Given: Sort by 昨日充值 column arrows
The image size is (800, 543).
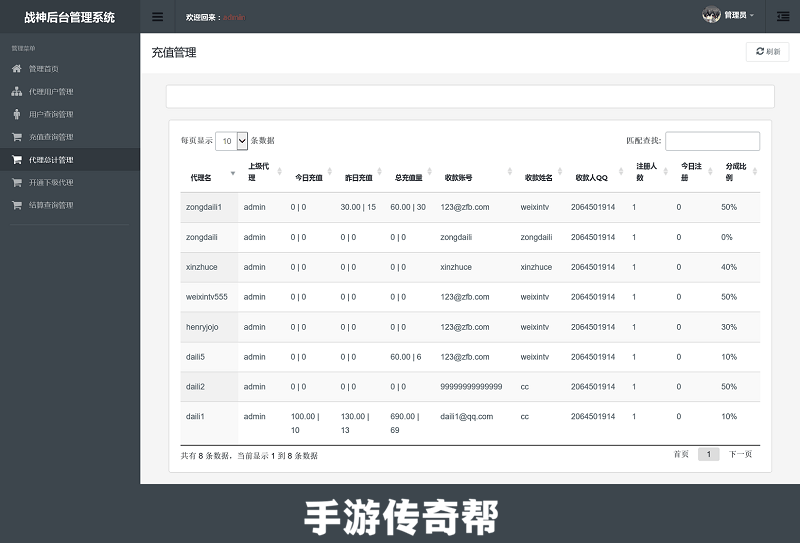Looking at the screenshot, I should click(x=379, y=171).
